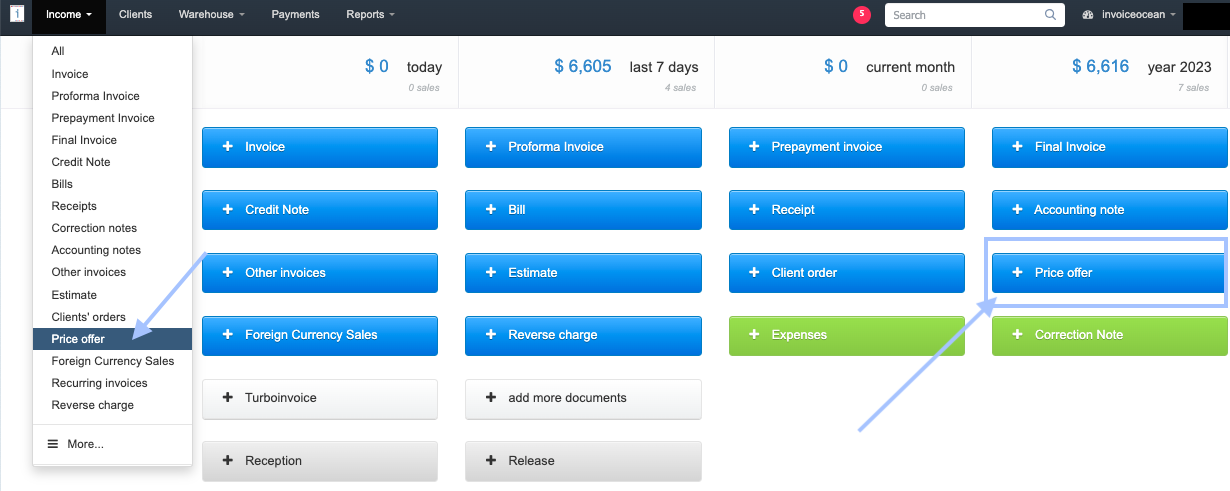The width and height of the screenshot is (1230, 491).
Task: Open the Clients tab
Action: pyautogui.click(x=135, y=15)
